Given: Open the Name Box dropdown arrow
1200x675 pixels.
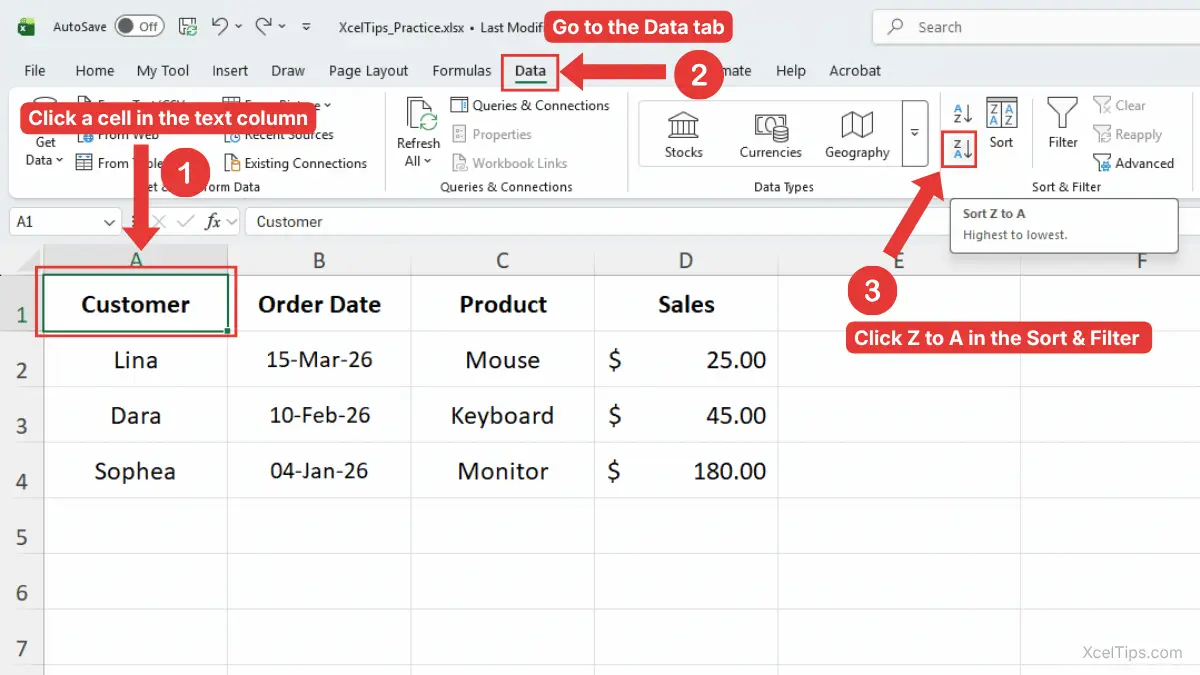Looking at the screenshot, I should [x=109, y=222].
